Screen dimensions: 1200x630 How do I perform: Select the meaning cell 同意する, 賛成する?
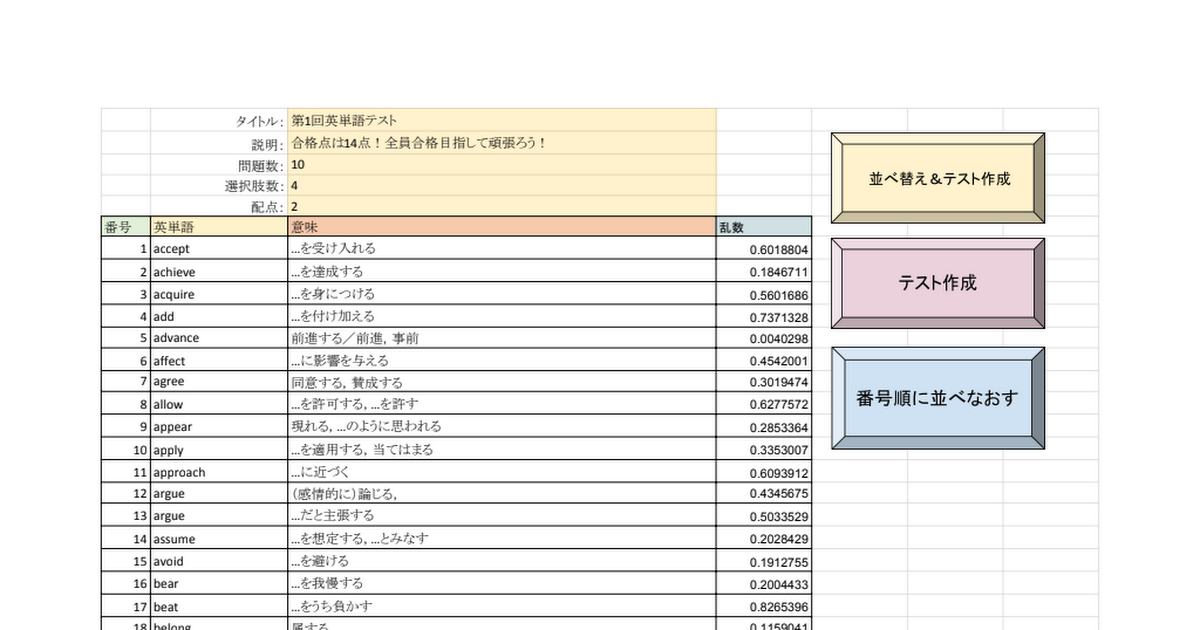coord(502,382)
